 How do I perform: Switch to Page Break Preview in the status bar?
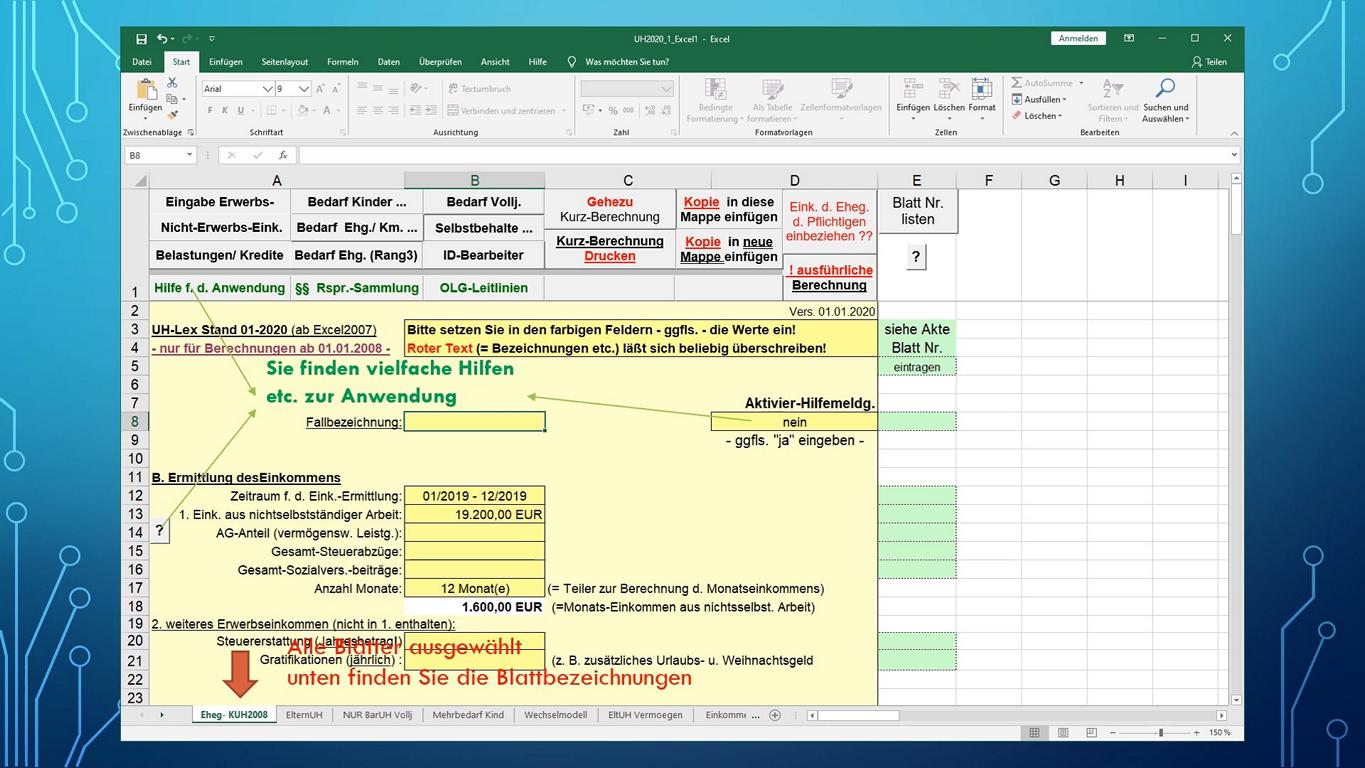point(1093,733)
